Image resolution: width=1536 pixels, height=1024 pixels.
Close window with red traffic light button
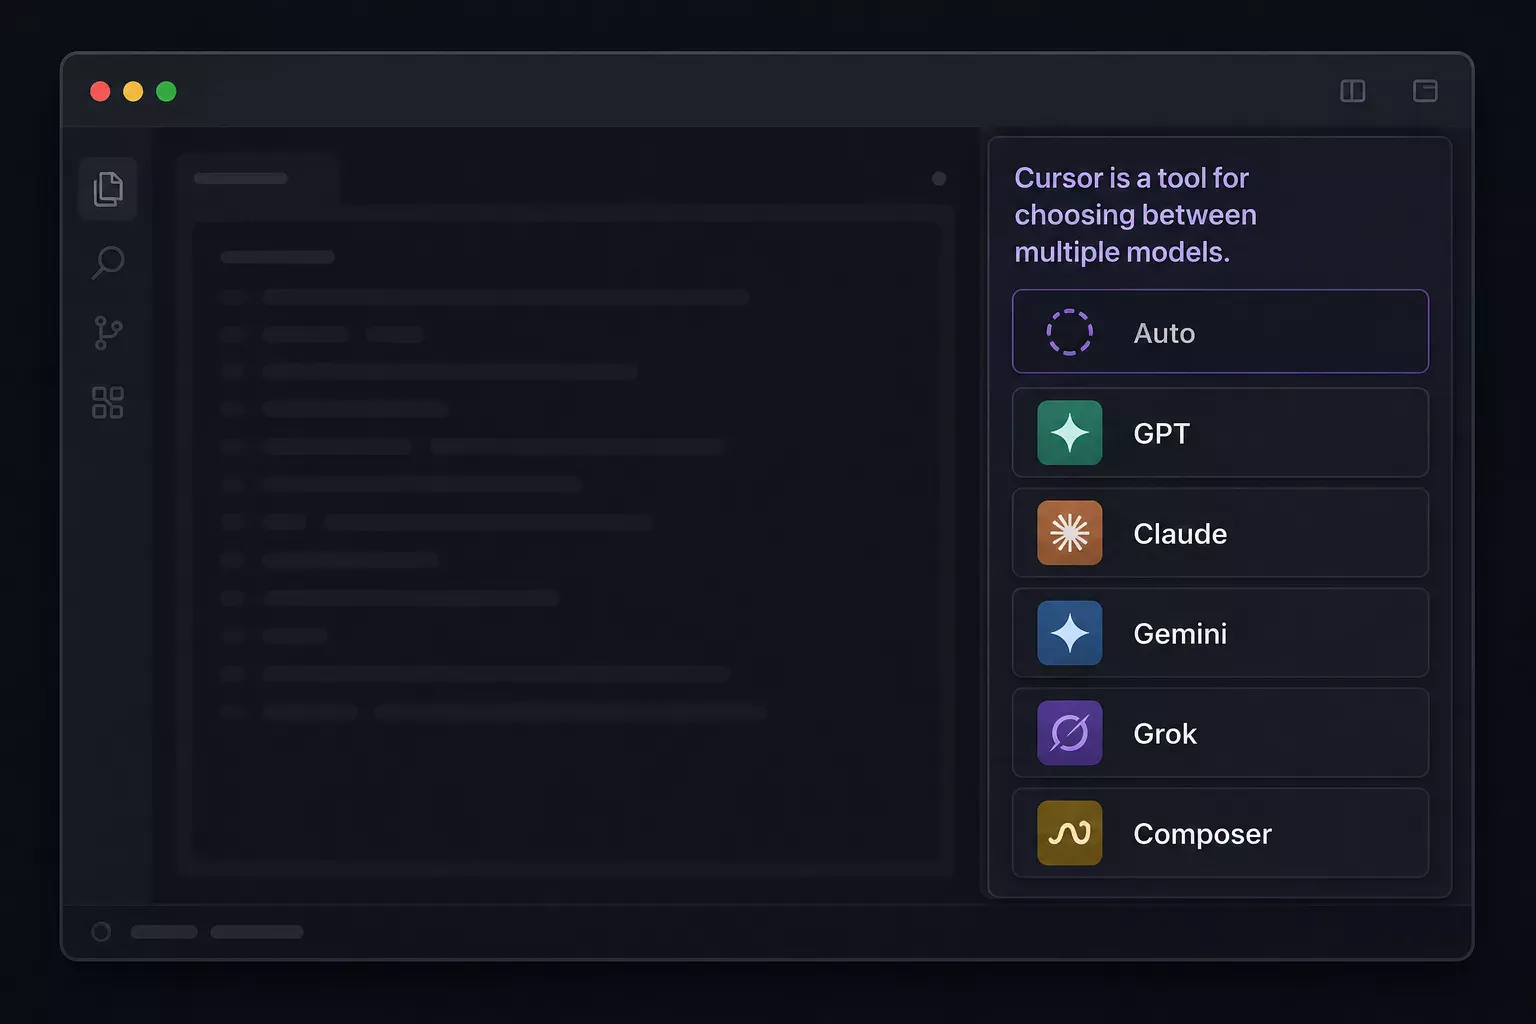pos(100,92)
